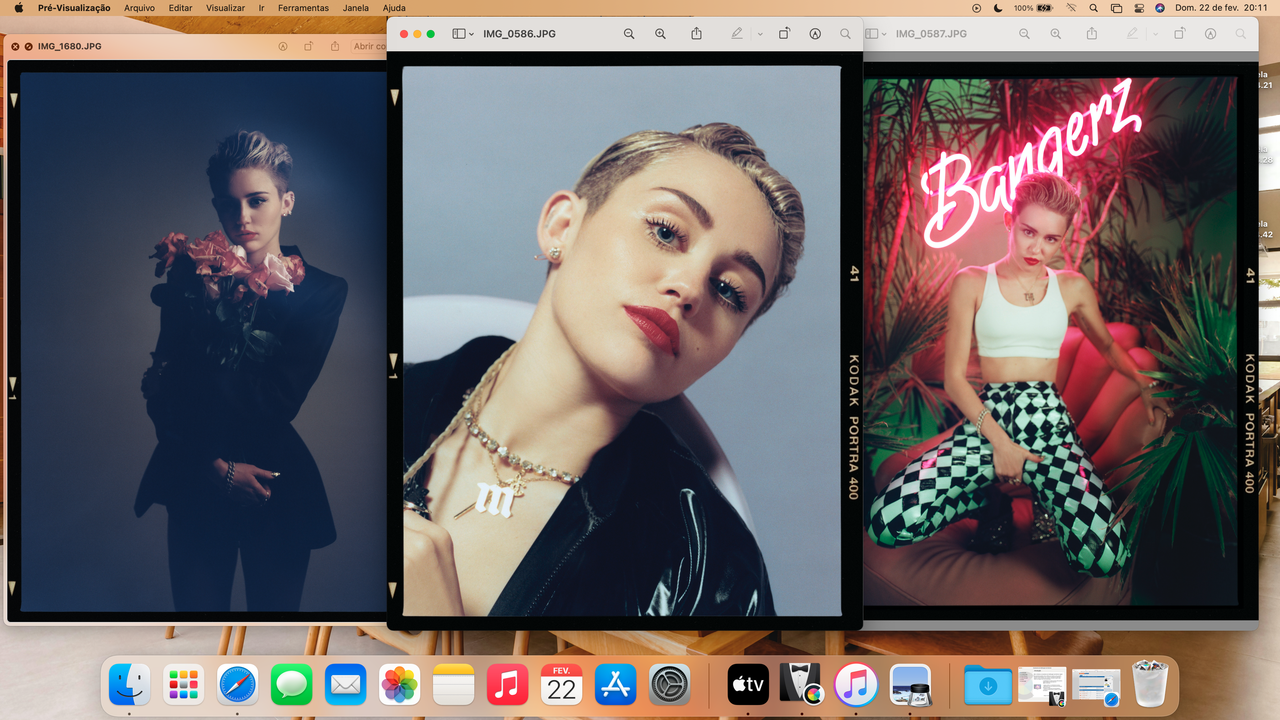Toggle Markup toolbar in IMG_0587.JPG window

pos(1210,34)
